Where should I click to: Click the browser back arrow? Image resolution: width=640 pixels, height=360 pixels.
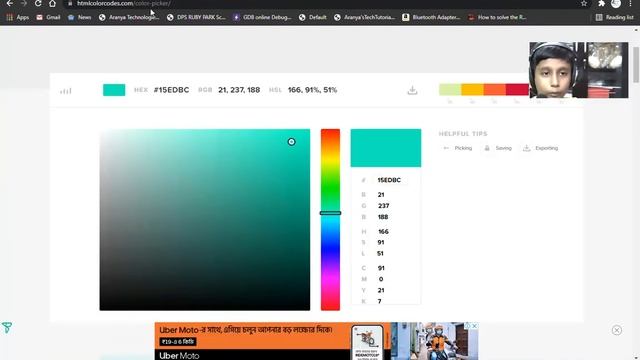pyautogui.click(x=9, y=3)
